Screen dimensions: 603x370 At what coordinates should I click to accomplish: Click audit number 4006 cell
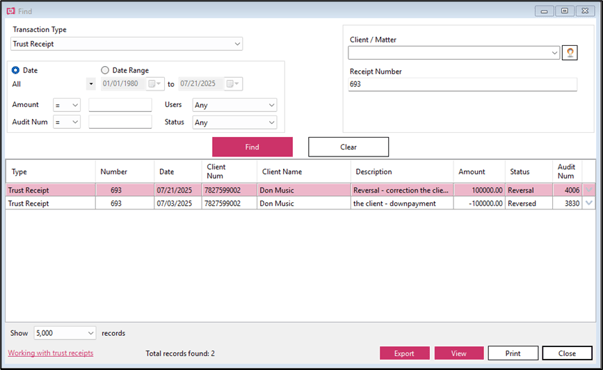click(x=568, y=190)
